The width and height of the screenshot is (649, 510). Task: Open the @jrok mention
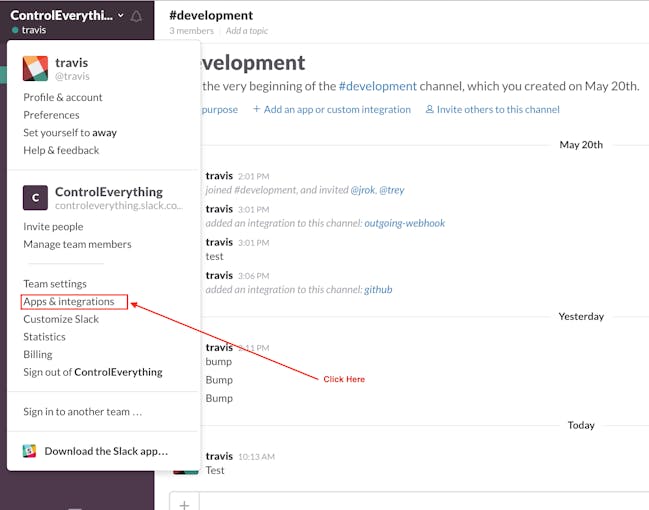363,190
